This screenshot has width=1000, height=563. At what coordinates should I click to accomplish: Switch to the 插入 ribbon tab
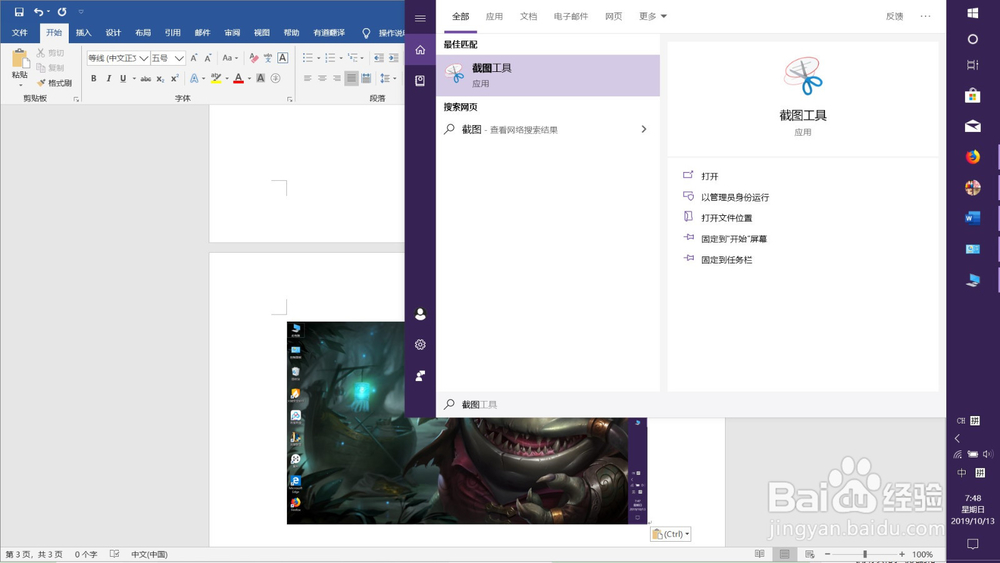click(84, 33)
